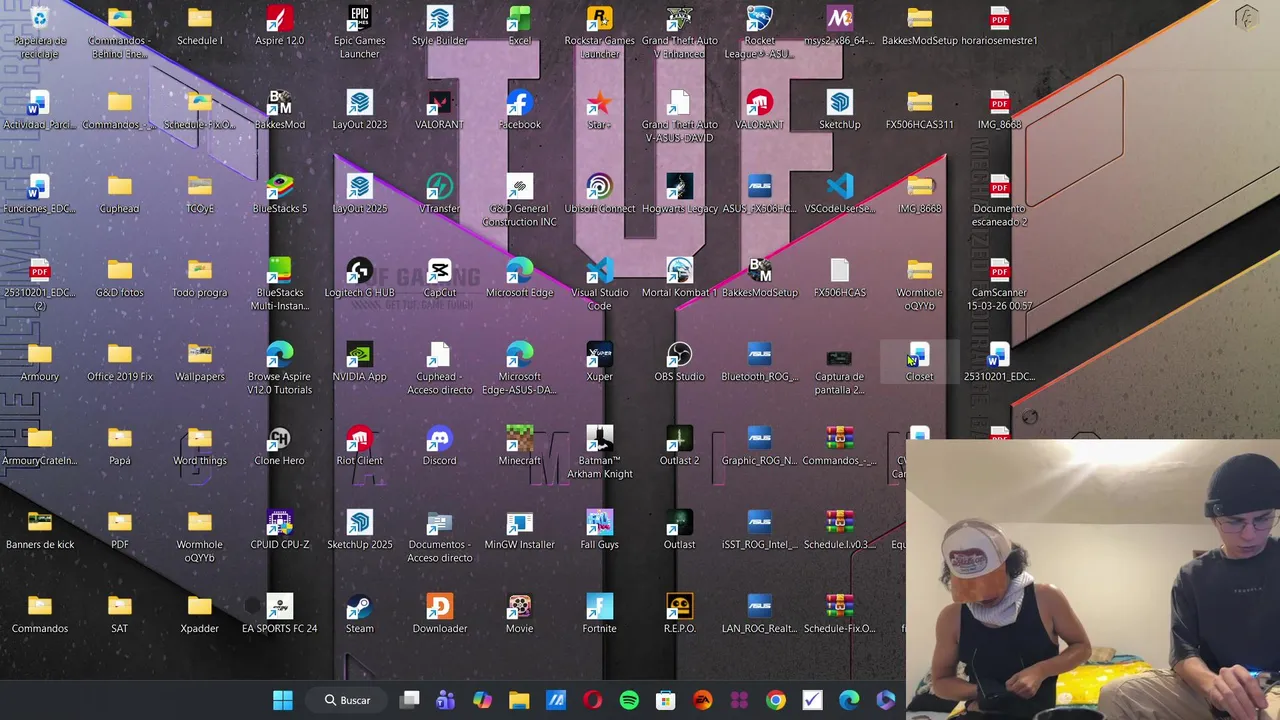
Task: Open Task View from the taskbar
Action: point(410,700)
